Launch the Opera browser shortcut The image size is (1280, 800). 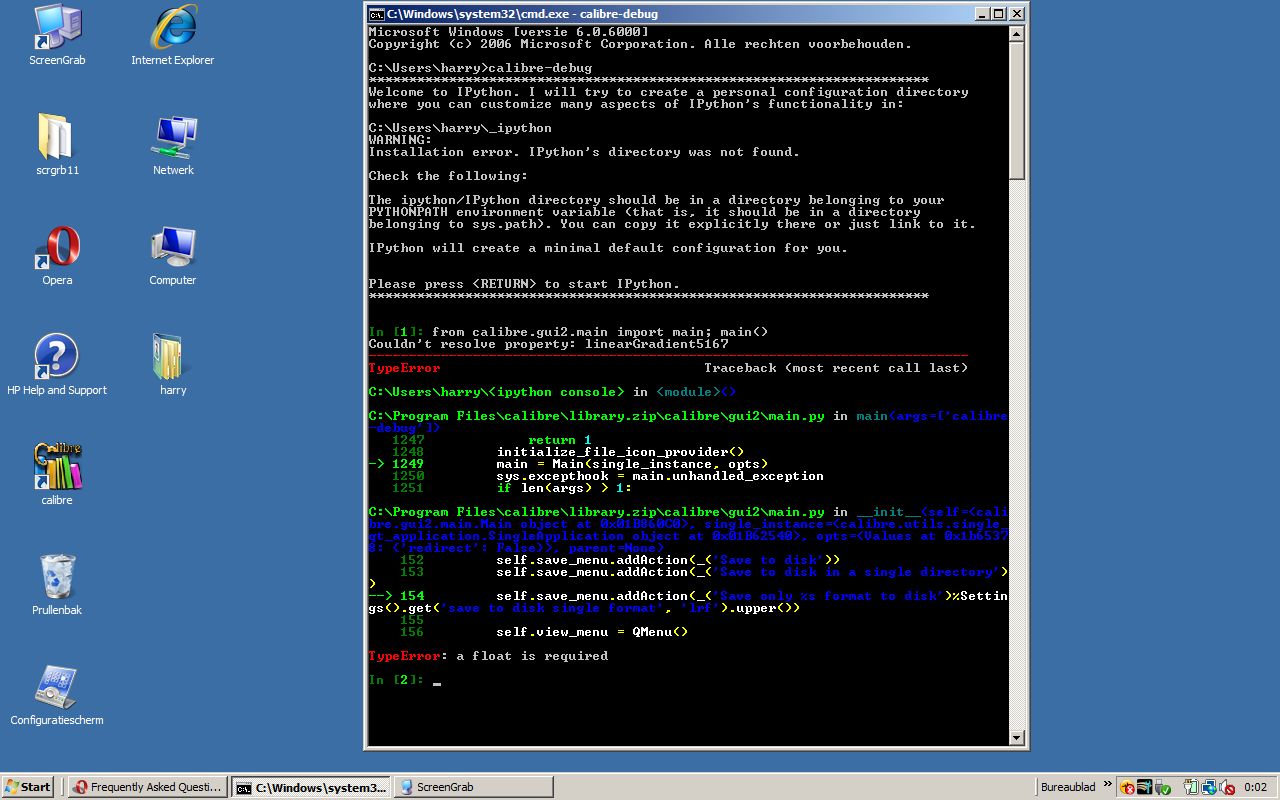[x=57, y=256]
